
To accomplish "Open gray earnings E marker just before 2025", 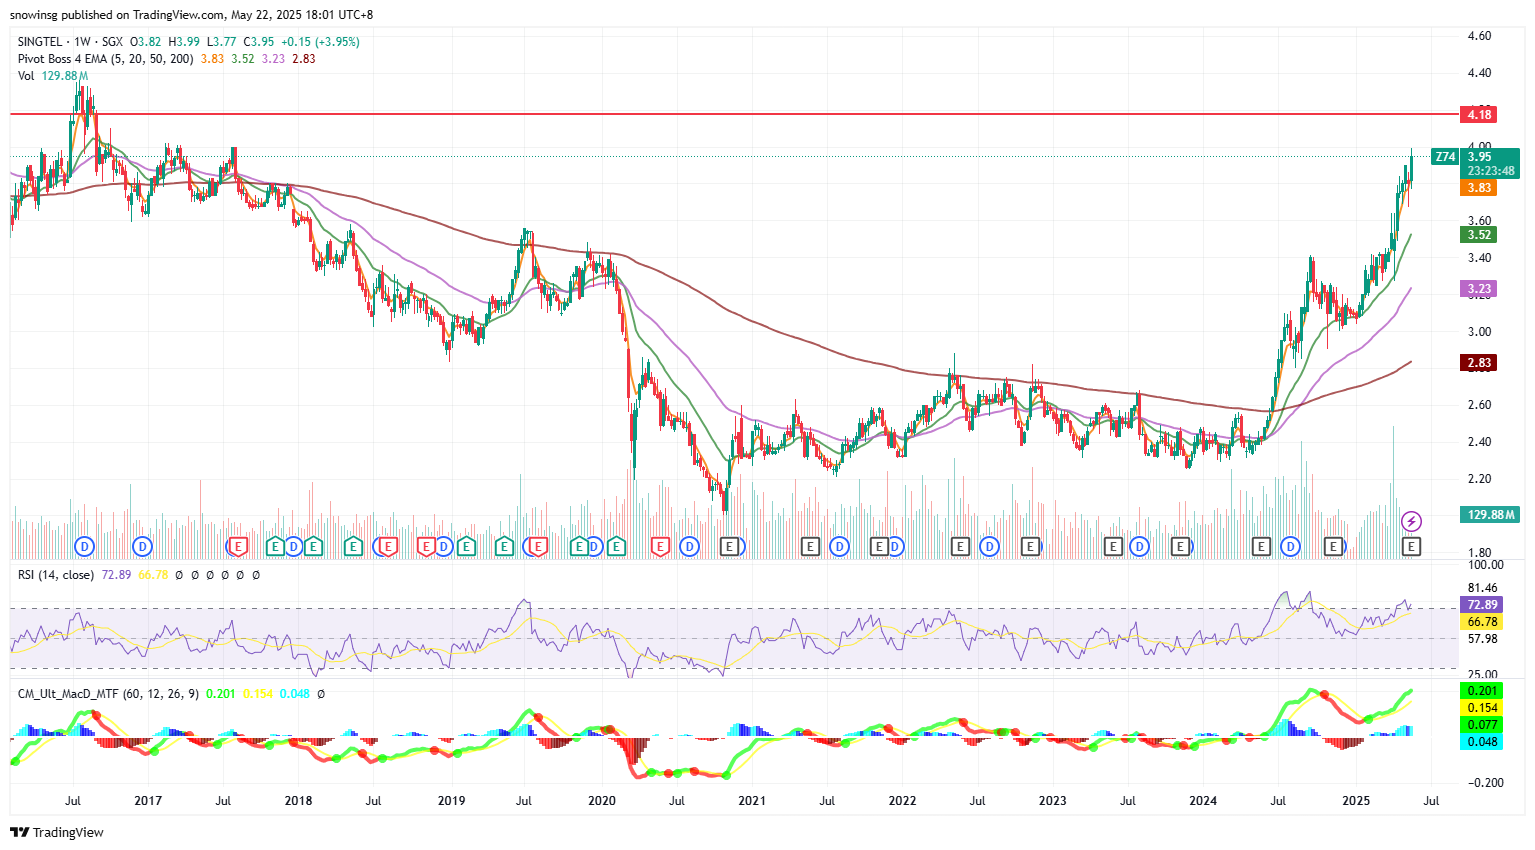I will 1334,546.
